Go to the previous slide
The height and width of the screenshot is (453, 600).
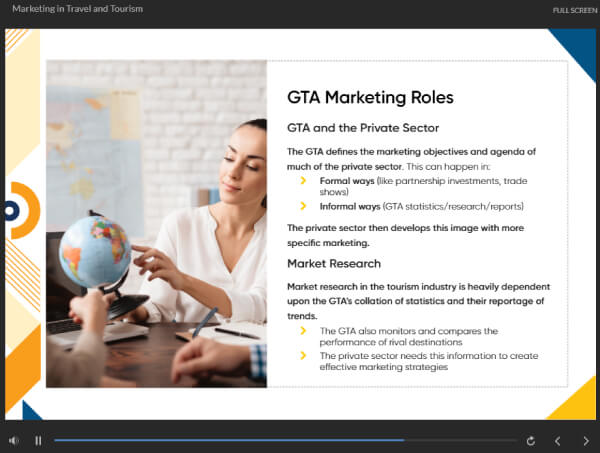558,441
